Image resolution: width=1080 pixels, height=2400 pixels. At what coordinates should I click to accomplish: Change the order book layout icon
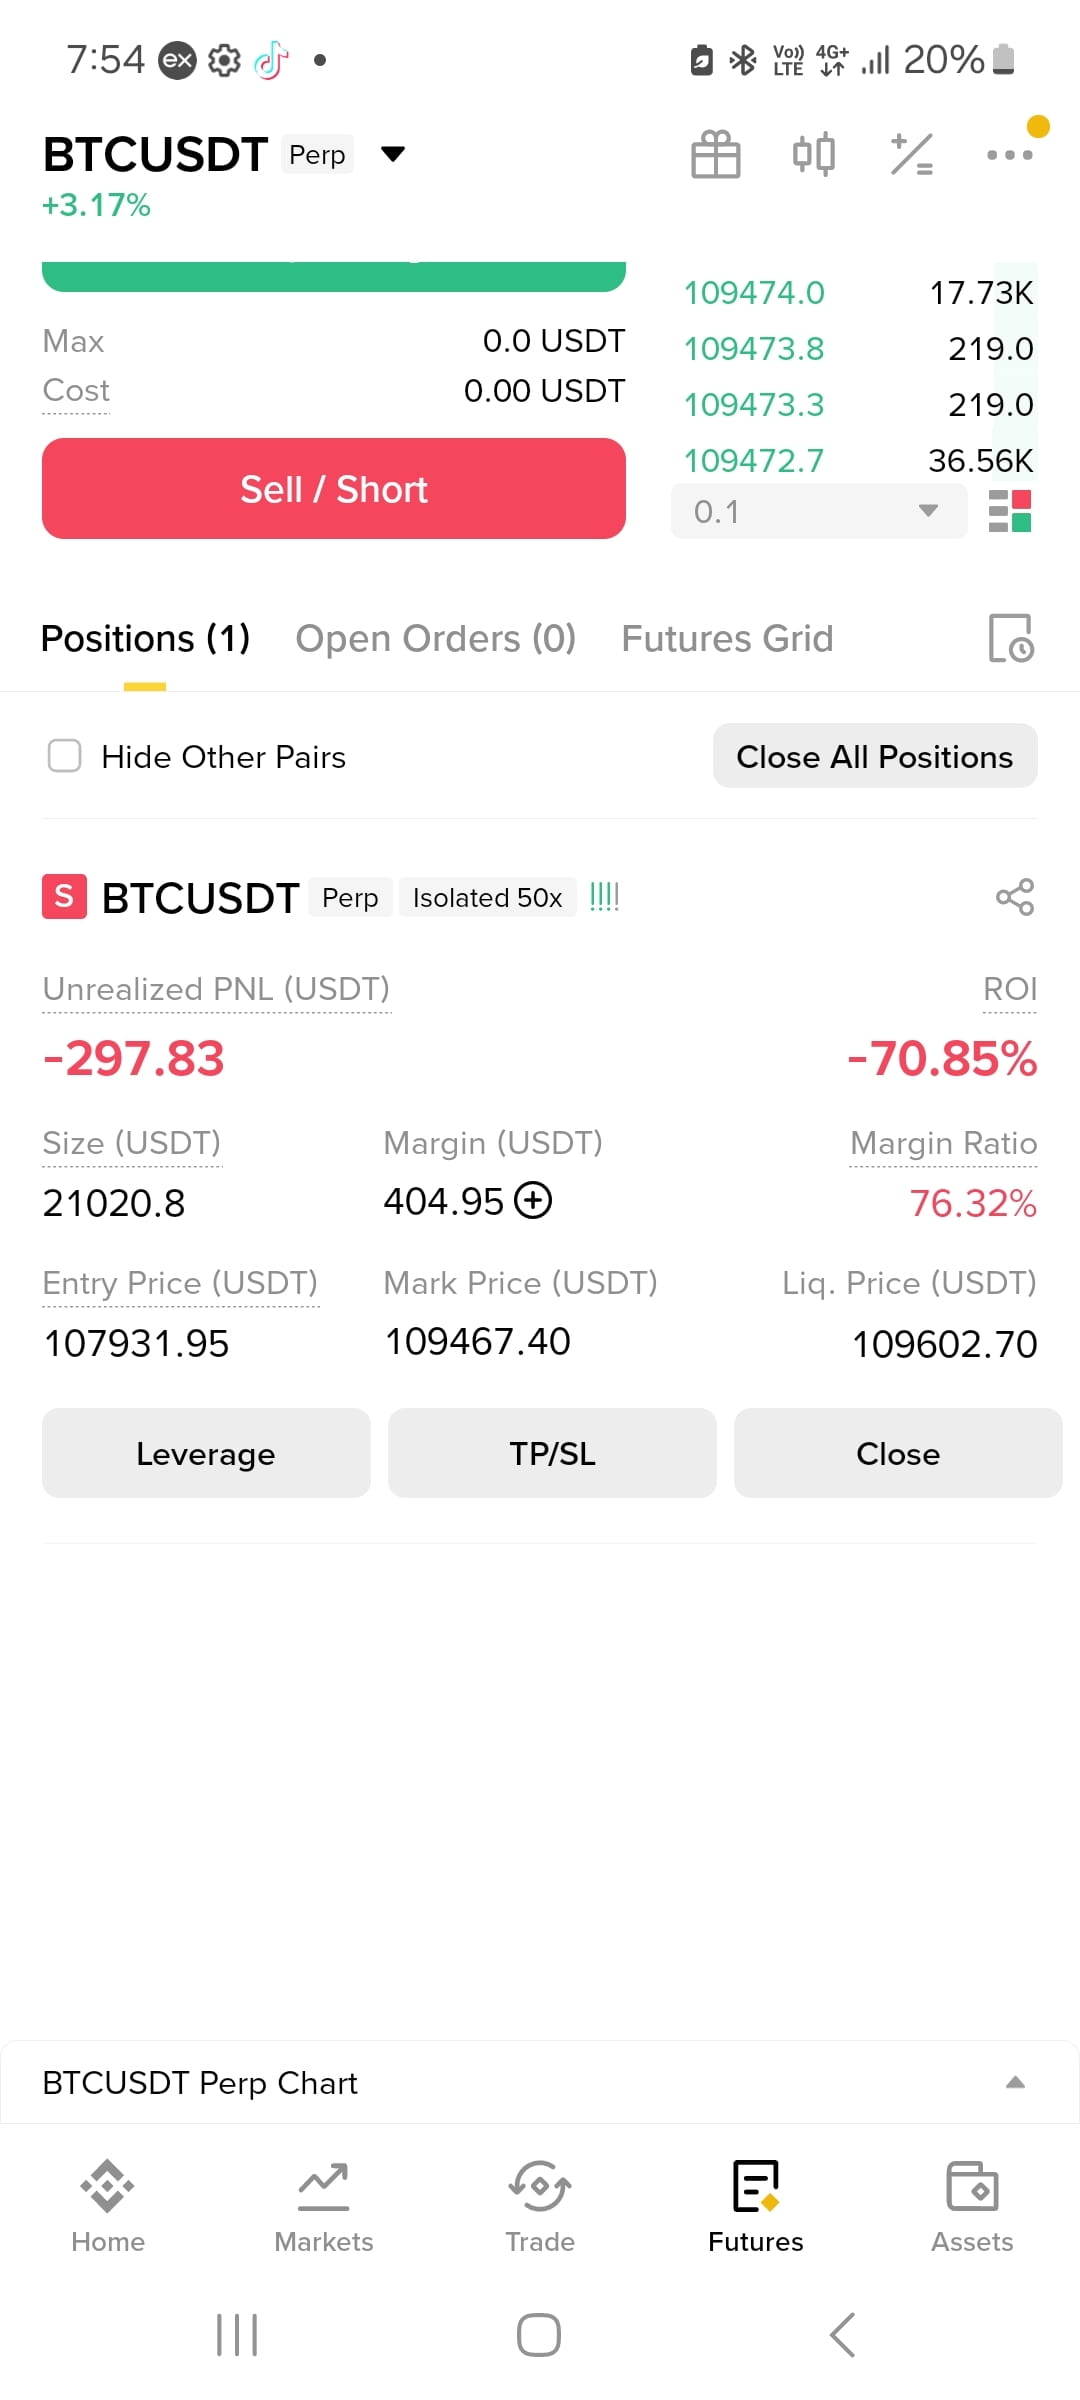pos(1010,511)
